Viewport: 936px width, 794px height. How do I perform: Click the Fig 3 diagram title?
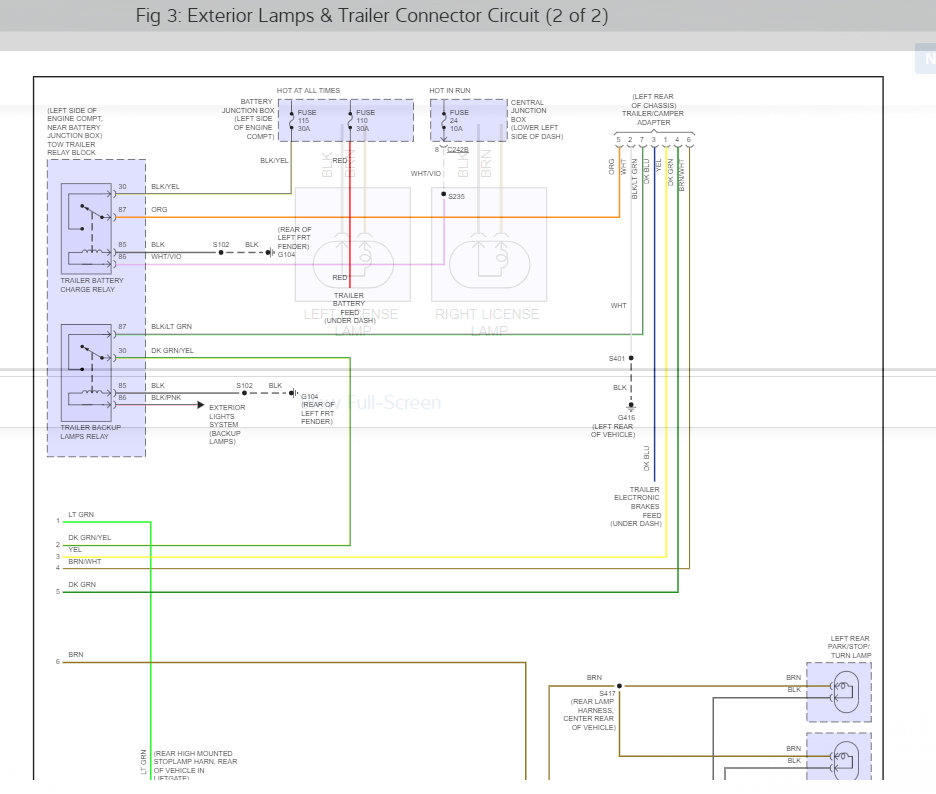click(x=371, y=16)
